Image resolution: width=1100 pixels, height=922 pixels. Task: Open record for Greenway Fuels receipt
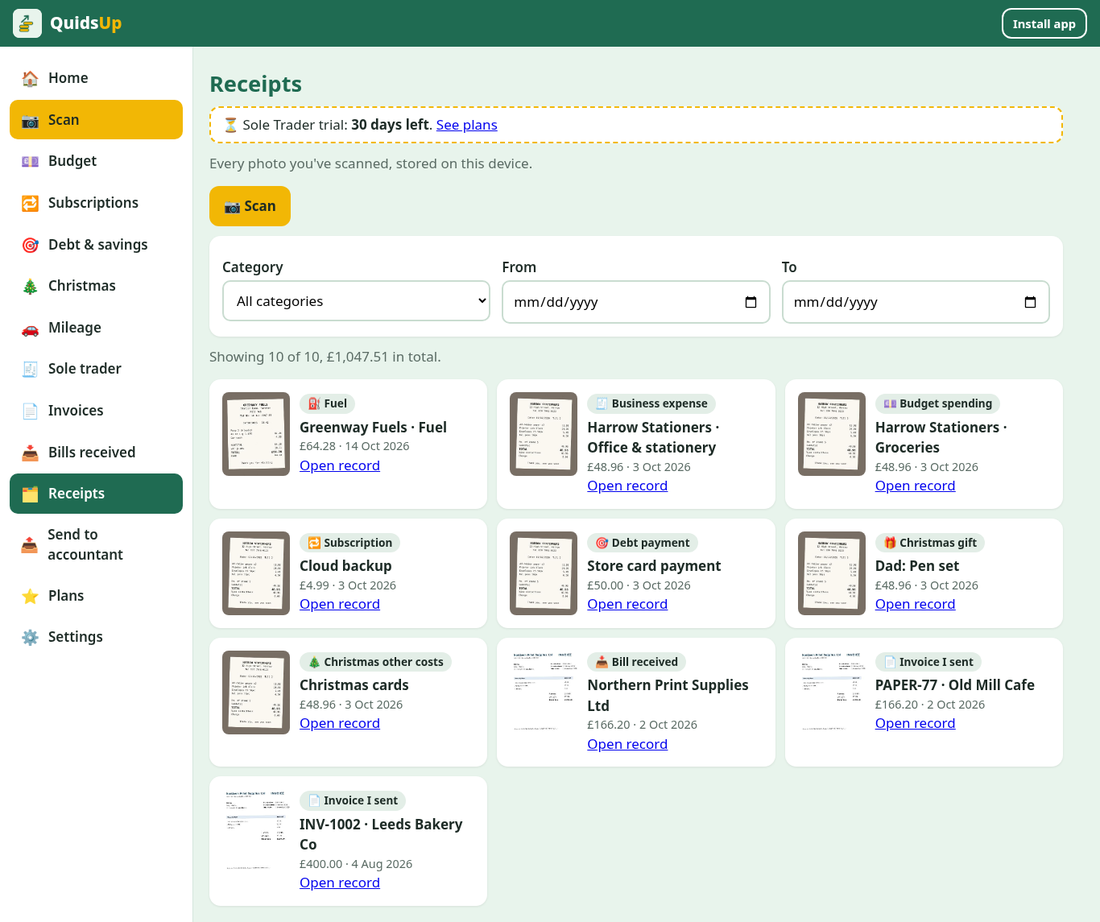340,466
